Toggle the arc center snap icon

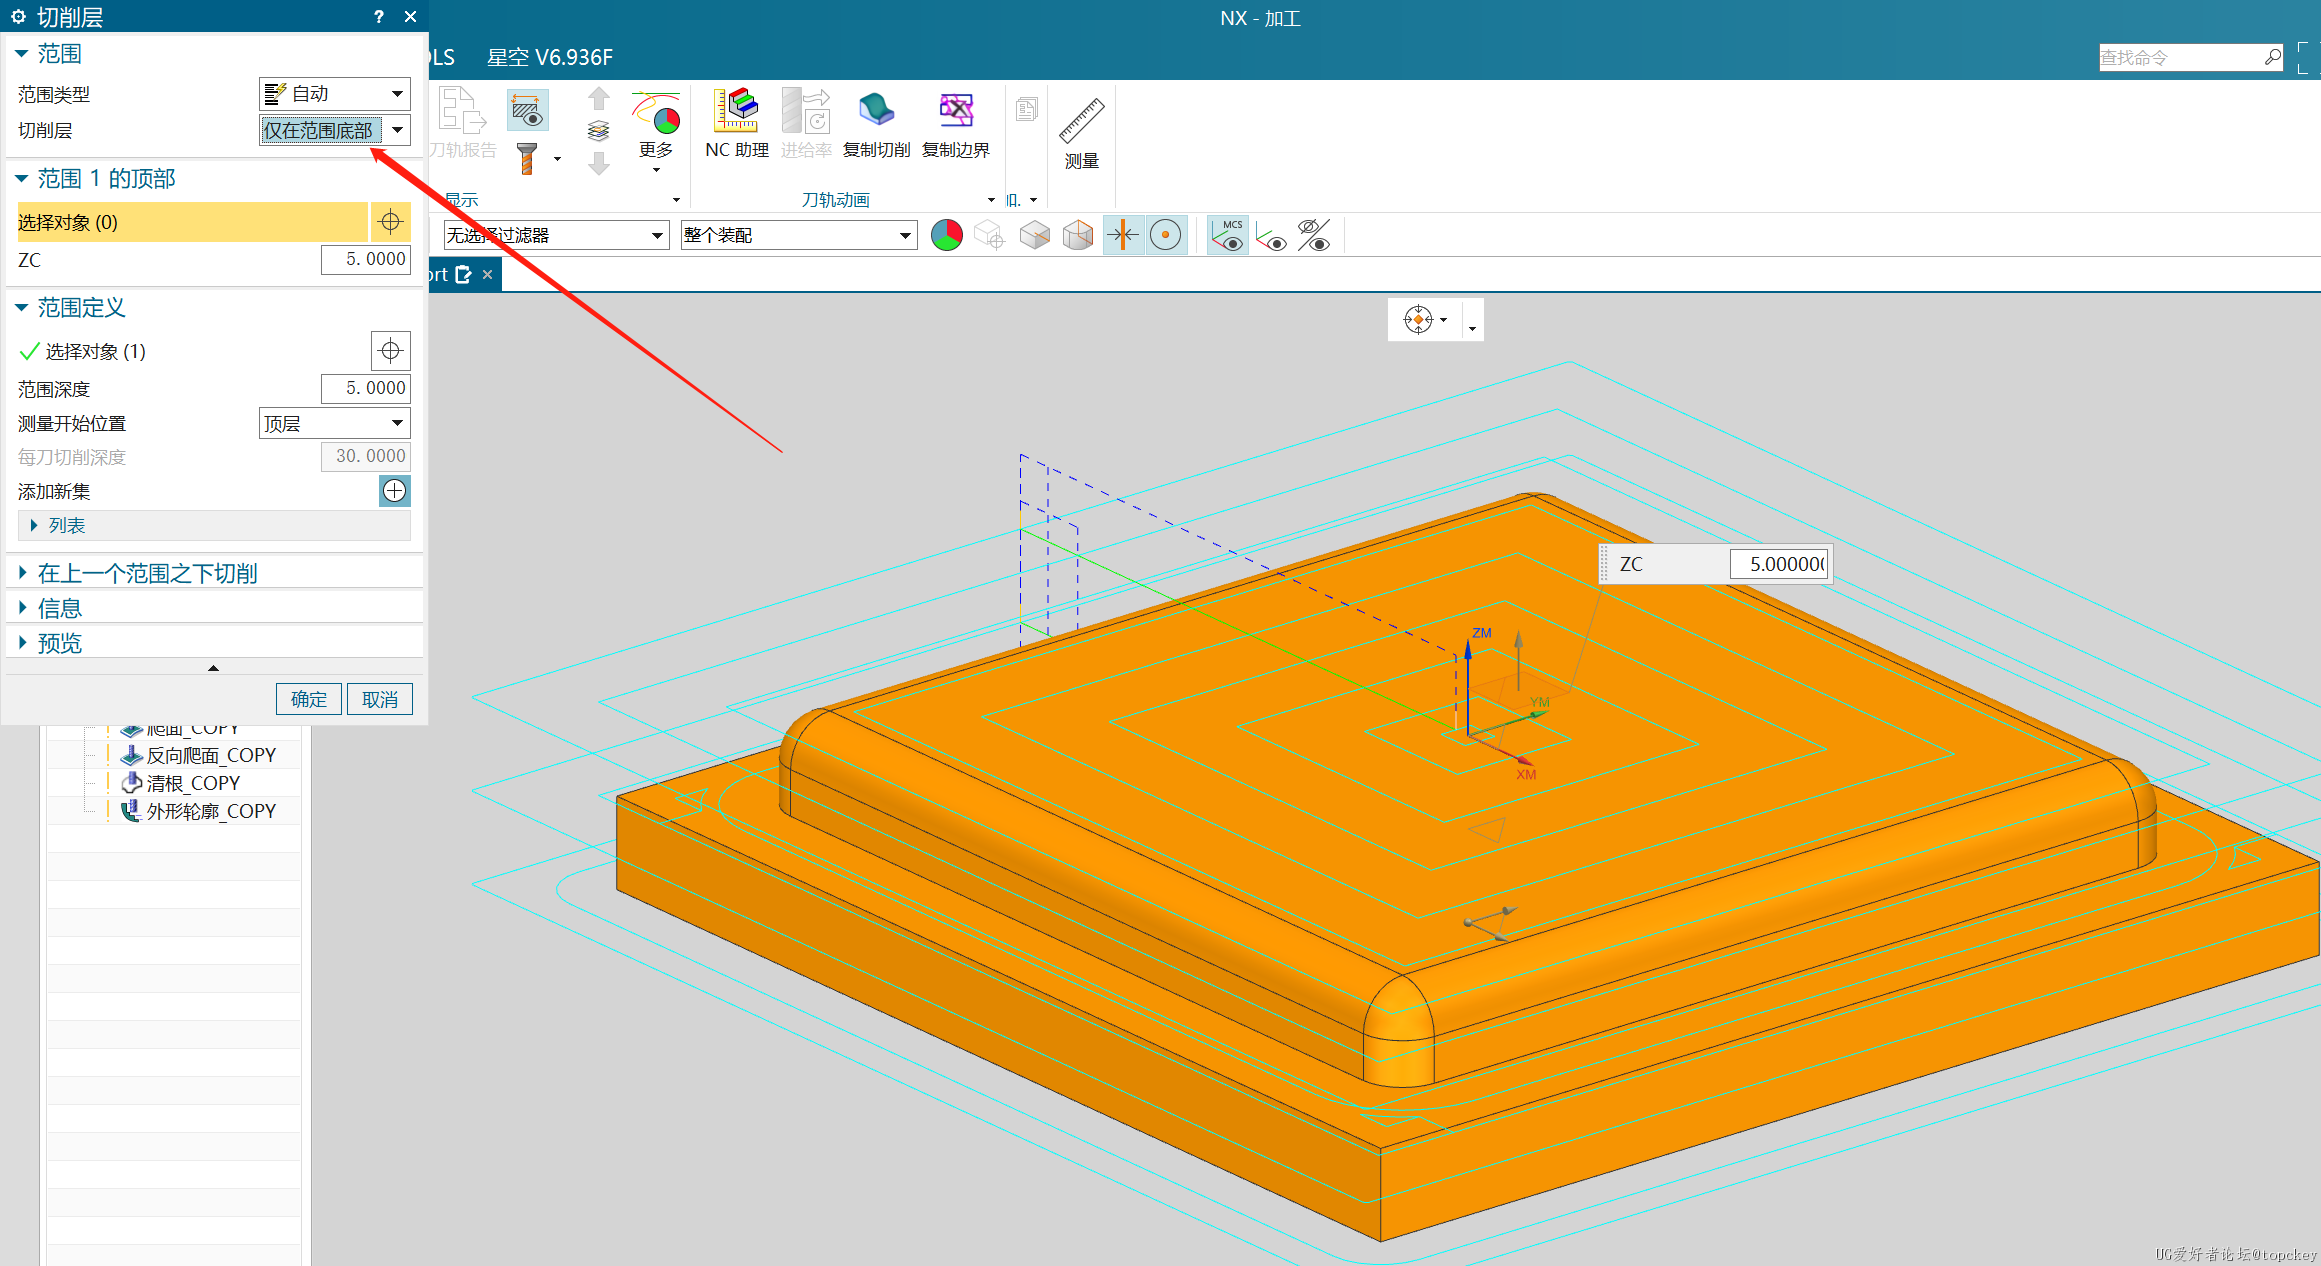(1165, 235)
